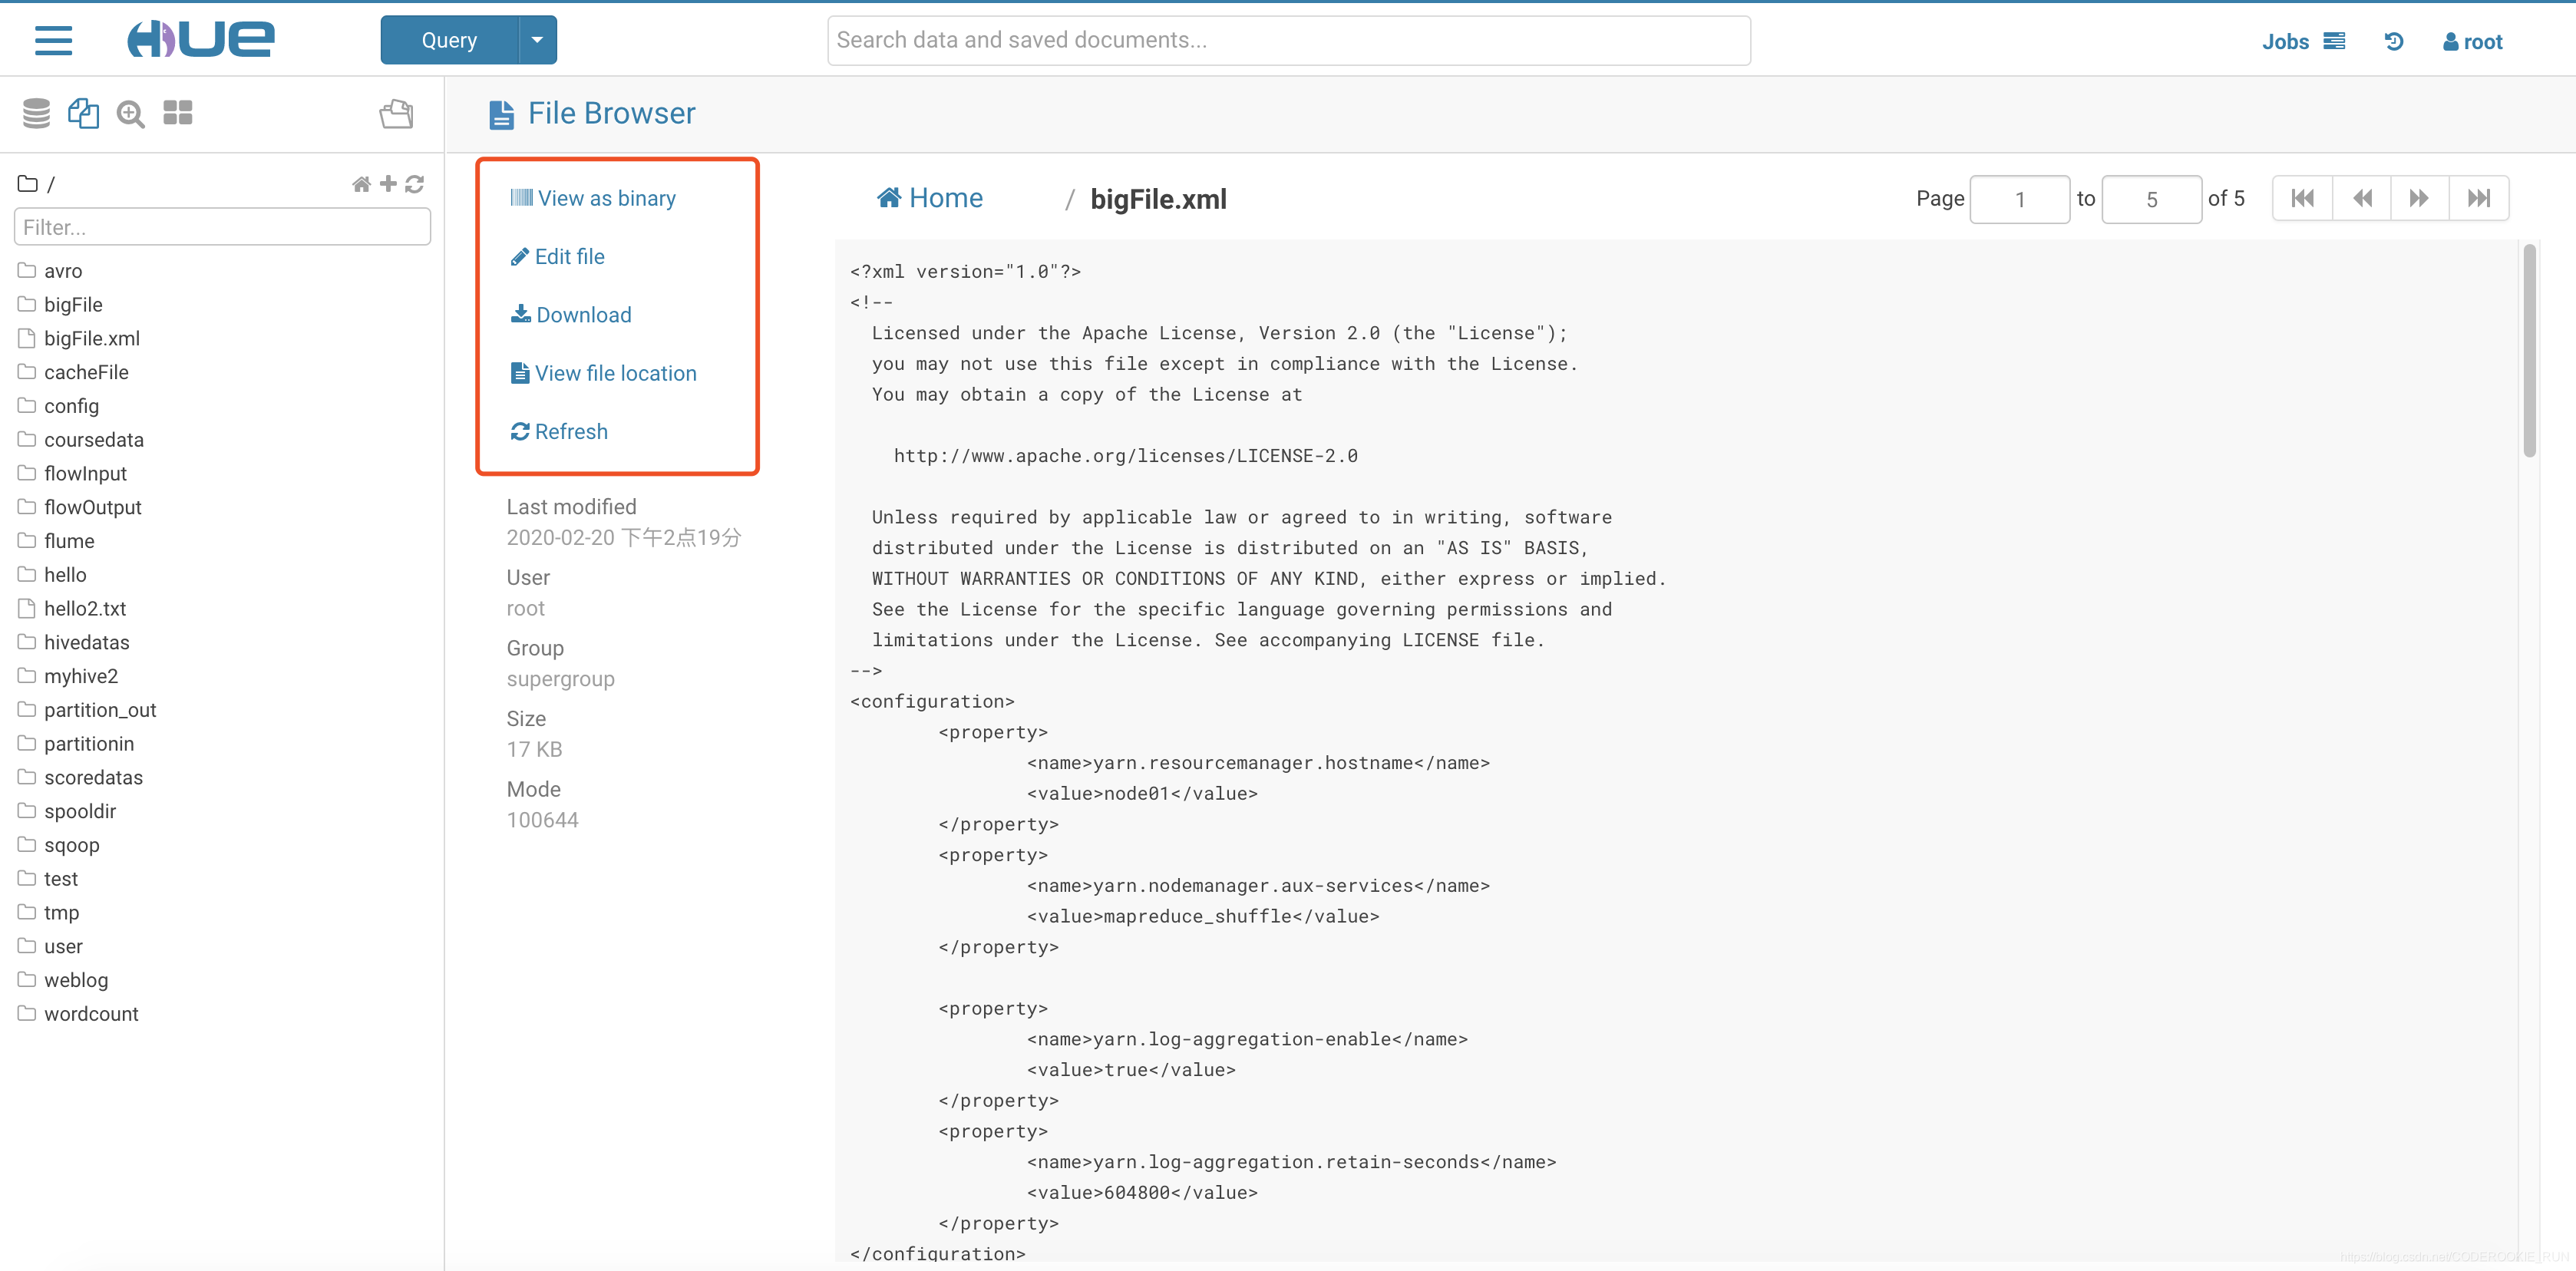Open the user folder
This screenshot has height=1271, width=2576.
[x=63, y=947]
